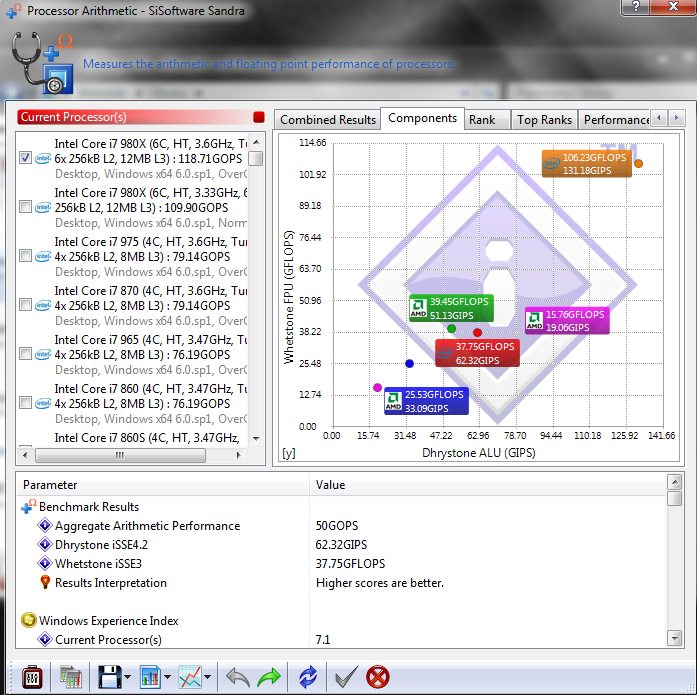Click the line graph icon
The width and height of the screenshot is (697, 695).
coord(190,678)
